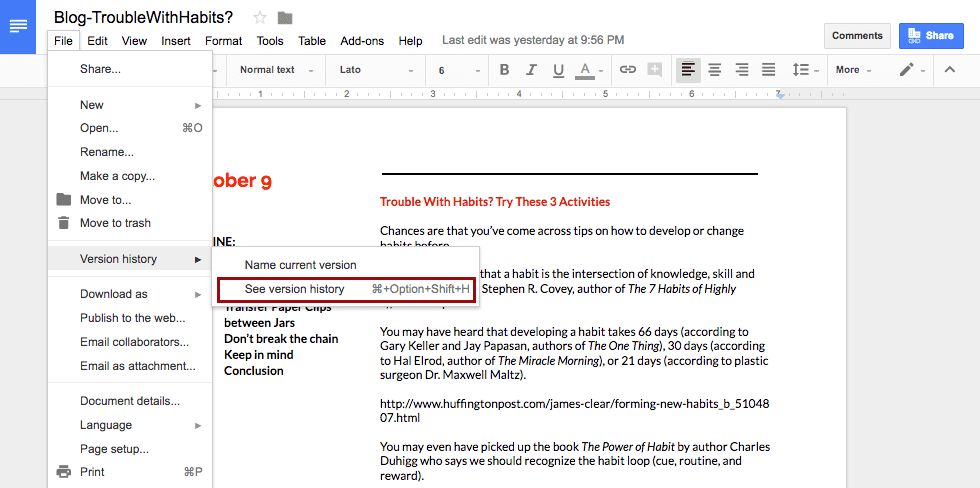Open the font size dropdown showing 6
980x488 pixels.
[x=458, y=70]
